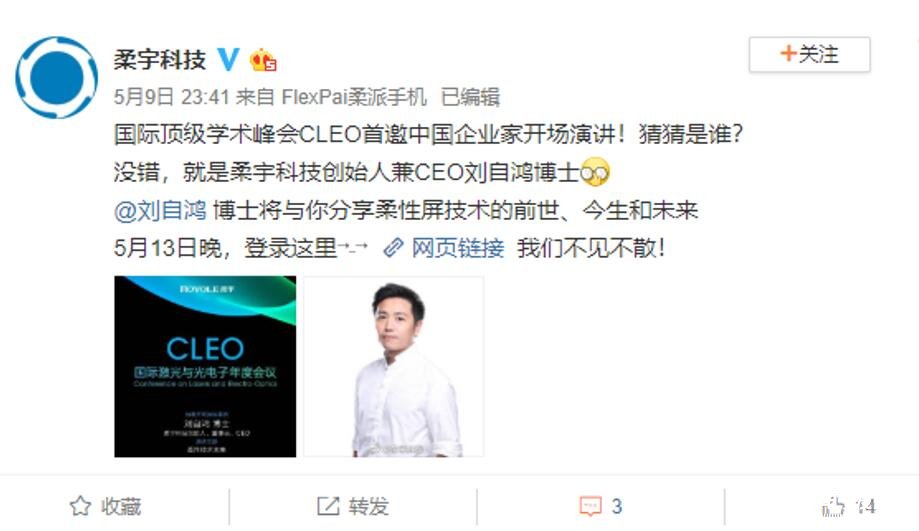Viewport: 919px width, 531px height.
Task: Click the comment count 3
Action: [617, 506]
